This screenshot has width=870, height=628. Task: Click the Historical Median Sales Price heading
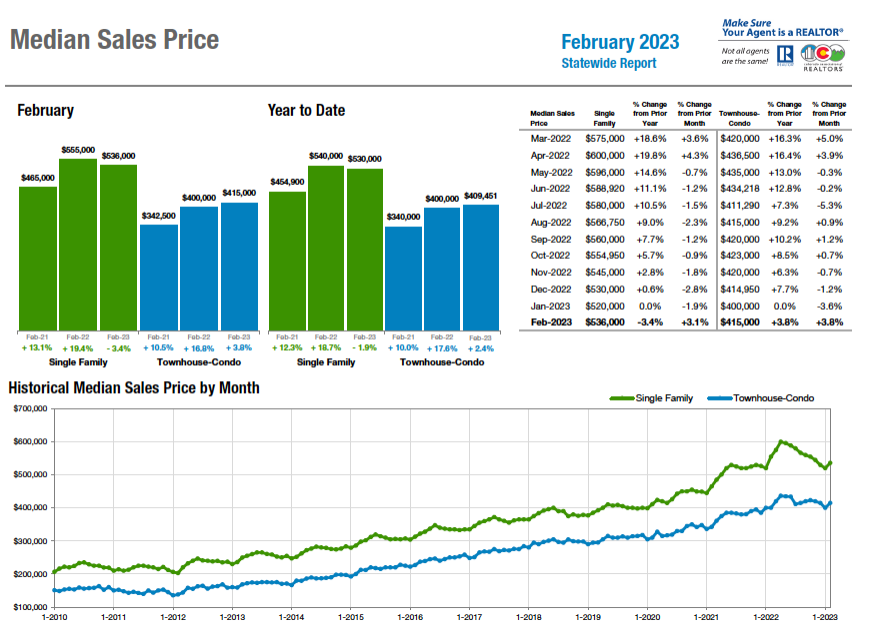[x=134, y=387]
